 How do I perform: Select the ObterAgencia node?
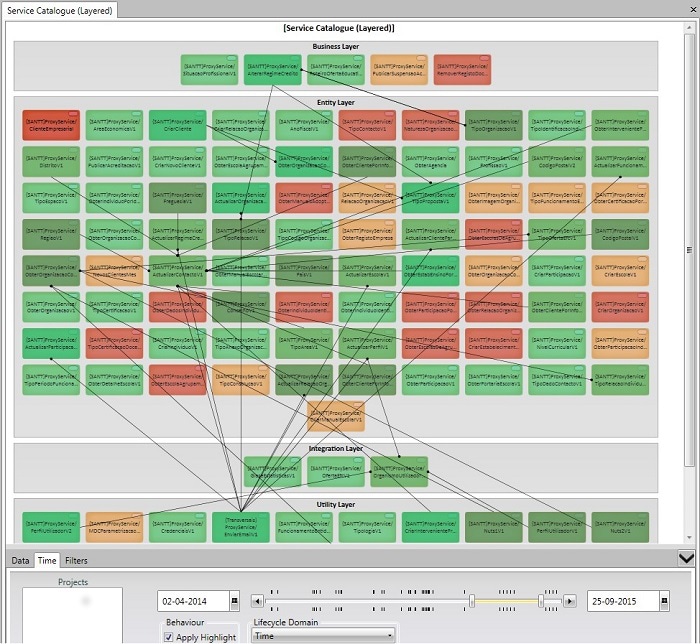430,162
